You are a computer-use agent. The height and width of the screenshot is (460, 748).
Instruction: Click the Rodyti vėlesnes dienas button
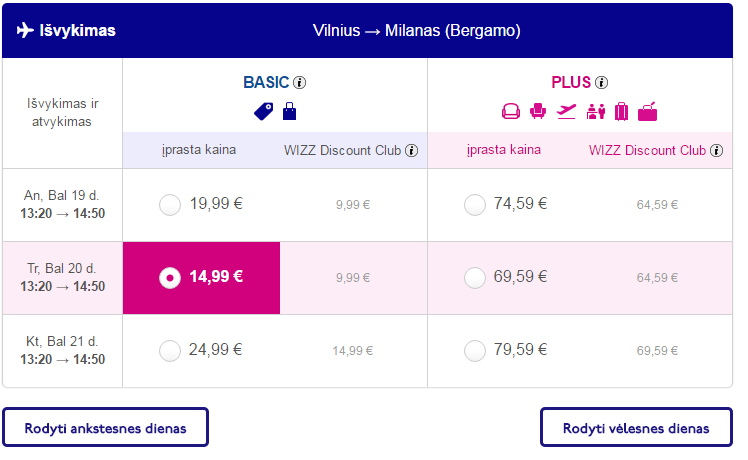tap(636, 428)
